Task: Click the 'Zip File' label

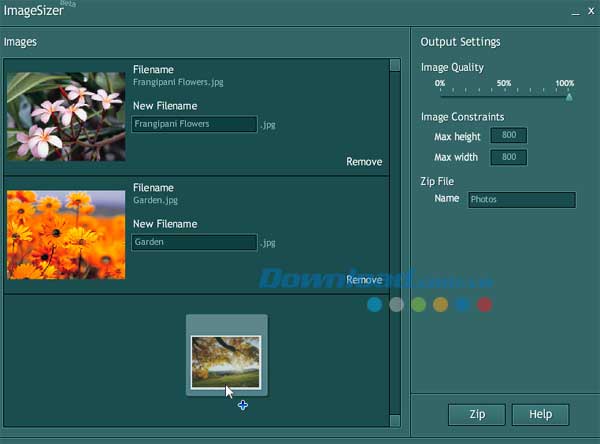Action: click(437, 181)
